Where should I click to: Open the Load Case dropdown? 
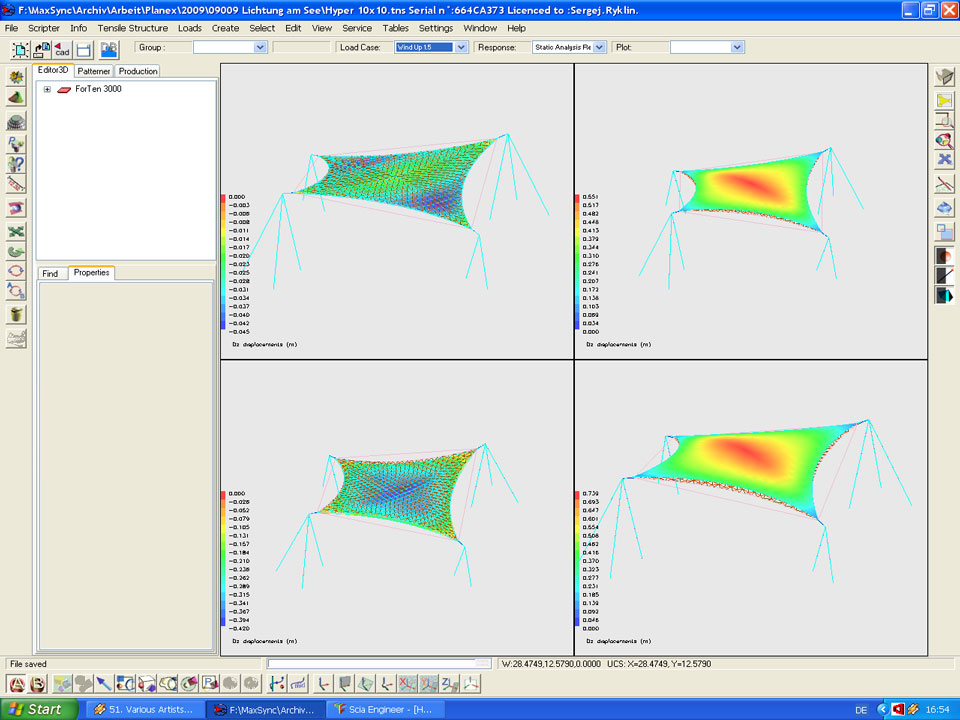[x=431, y=47]
